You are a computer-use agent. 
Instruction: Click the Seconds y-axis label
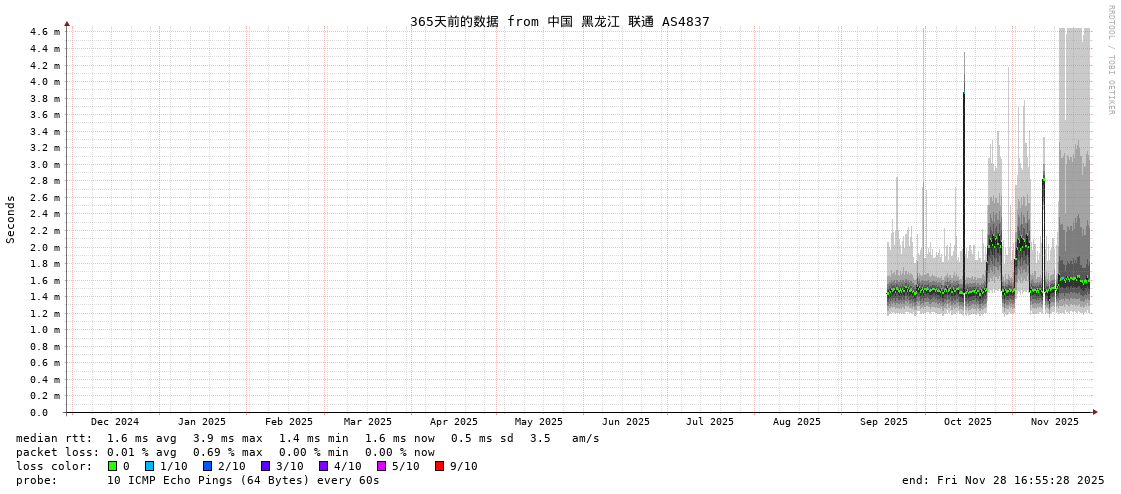pos(11,219)
